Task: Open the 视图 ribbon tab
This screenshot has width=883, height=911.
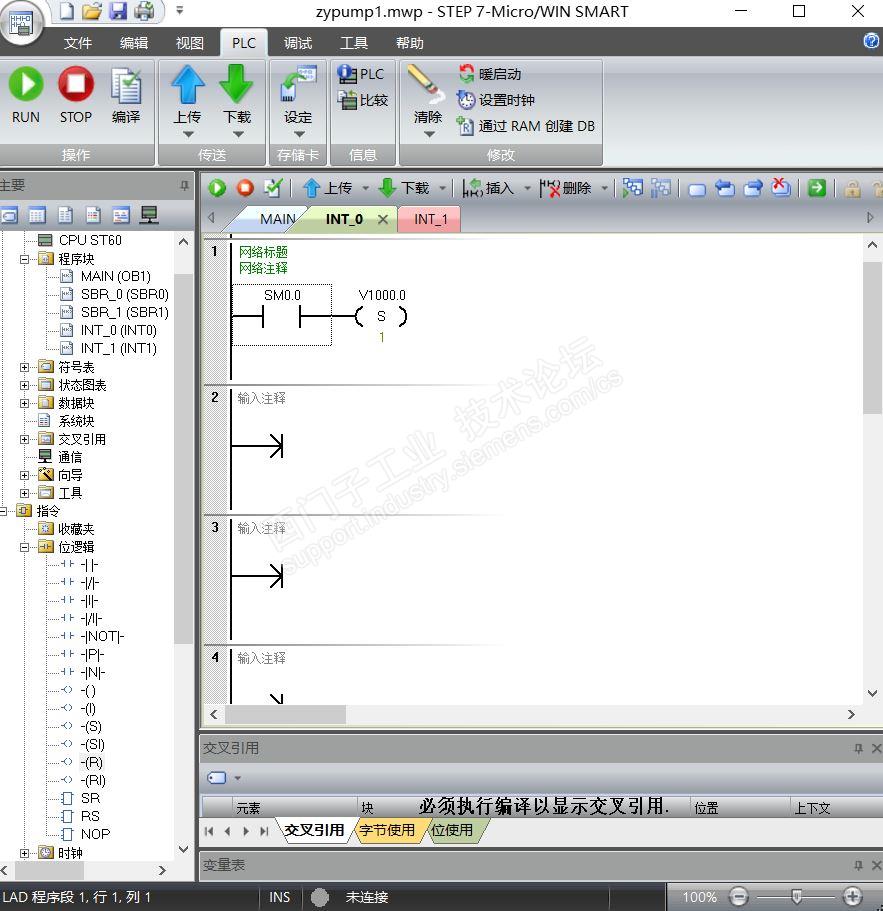Action: (x=190, y=43)
